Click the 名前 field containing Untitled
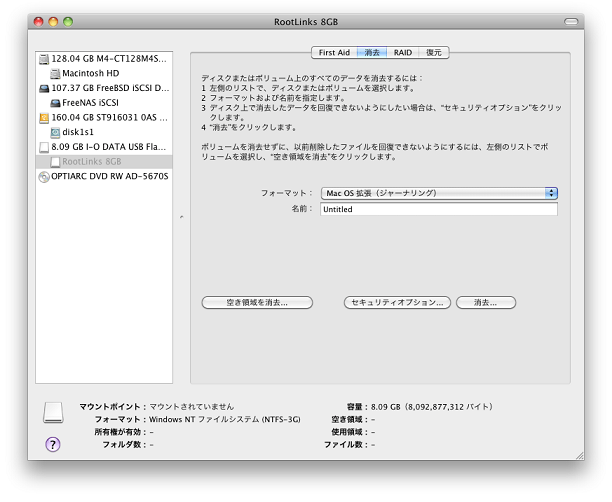Viewport: 612px width, 502px height. [439, 209]
